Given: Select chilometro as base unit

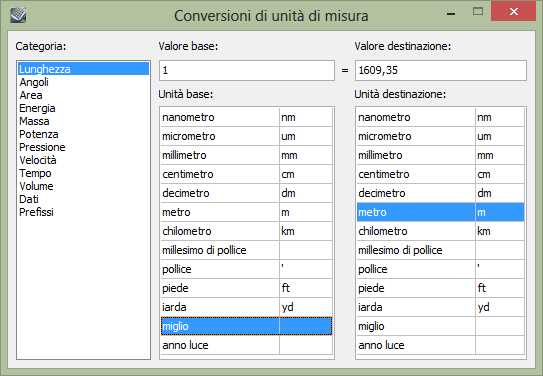Looking at the screenshot, I should pyautogui.click(x=246, y=231).
